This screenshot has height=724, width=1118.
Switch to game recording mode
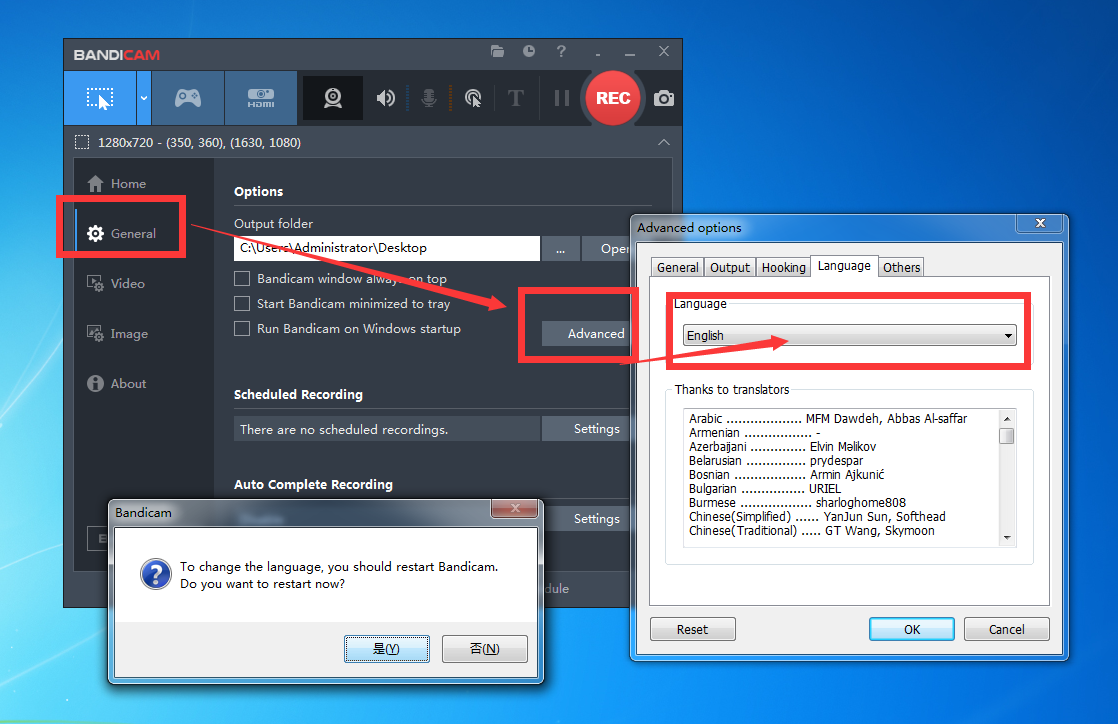tap(188, 98)
